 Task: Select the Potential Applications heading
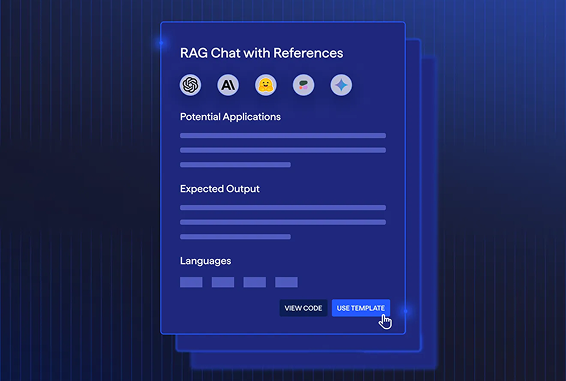pos(230,117)
